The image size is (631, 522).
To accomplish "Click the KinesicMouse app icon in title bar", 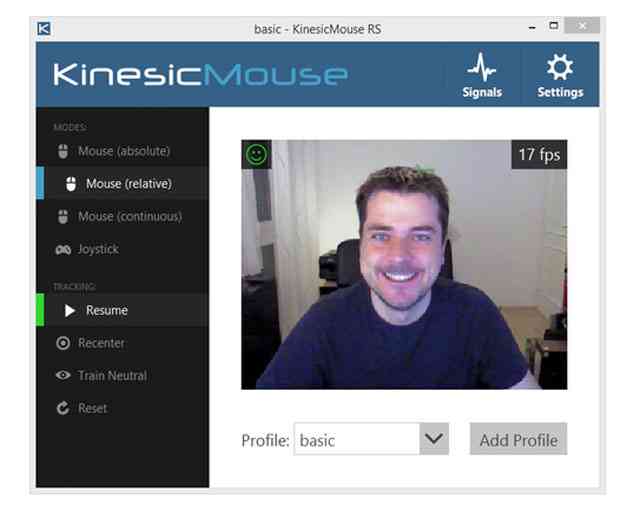I will tap(44, 28).
